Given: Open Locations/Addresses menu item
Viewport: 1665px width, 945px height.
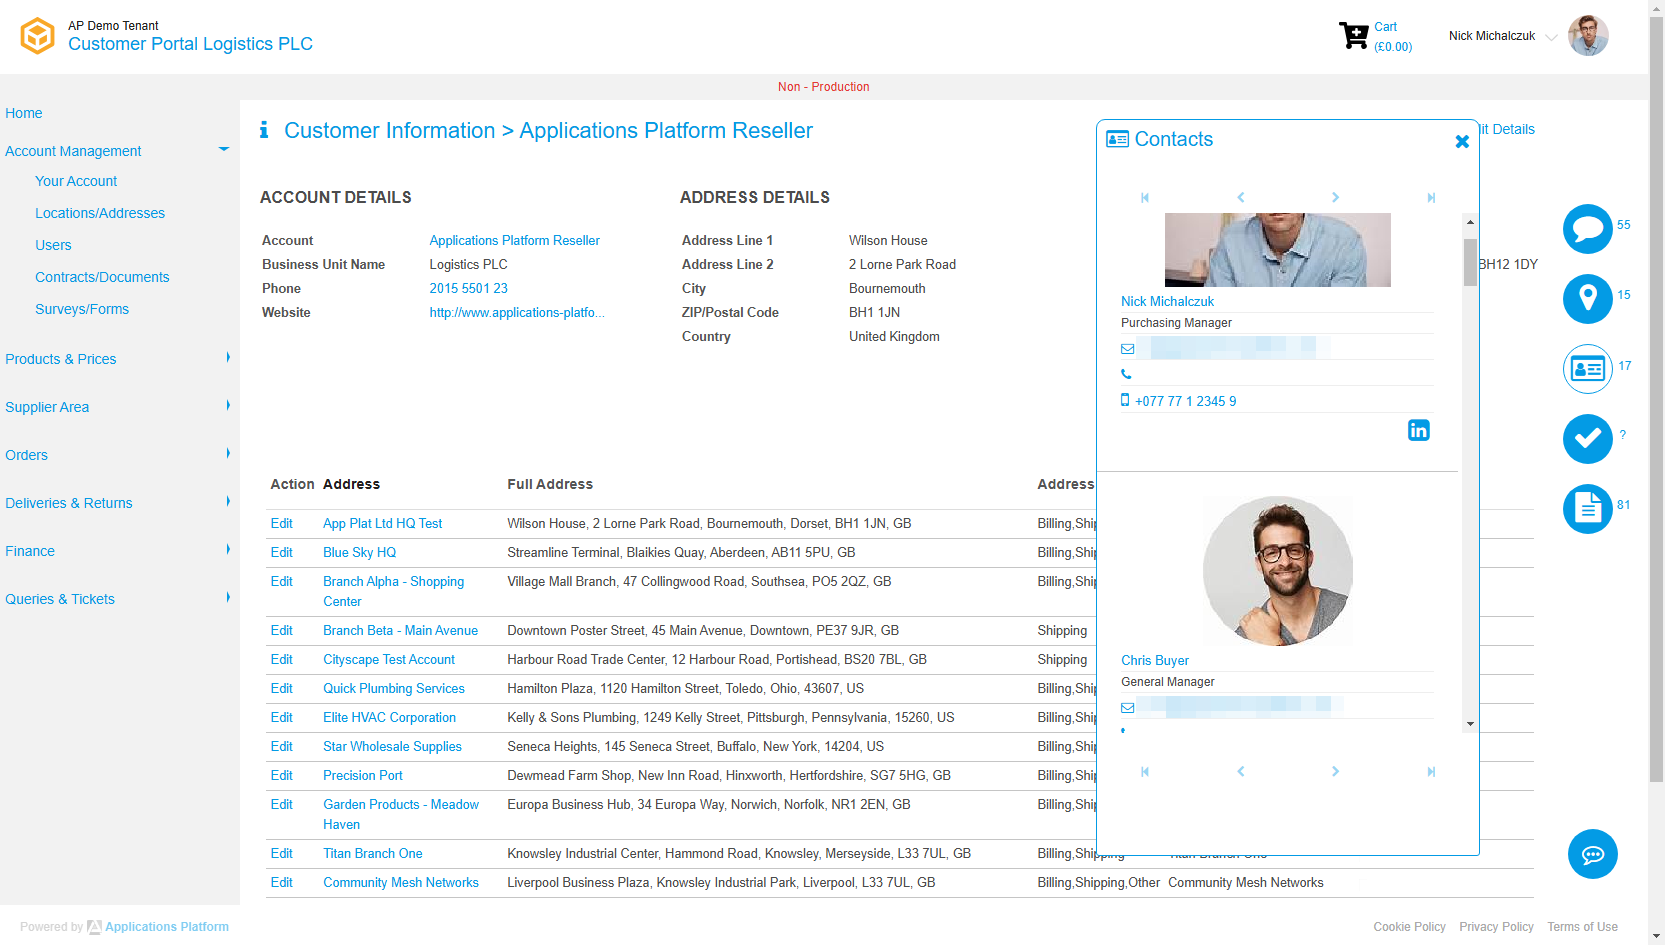Looking at the screenshot, I should tap(100, 213).
